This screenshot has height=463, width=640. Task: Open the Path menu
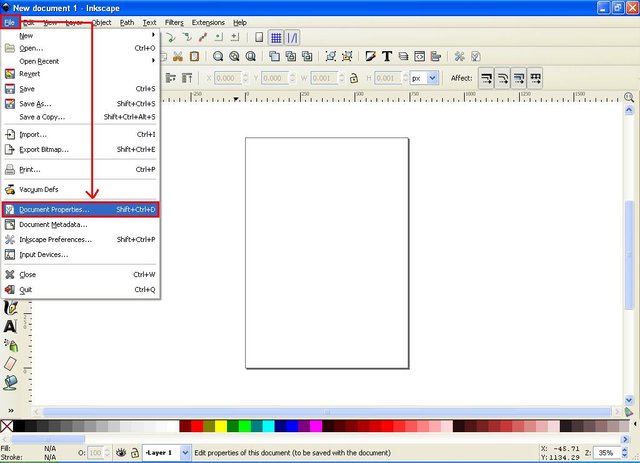pyautogui.click(x=127, y=22)
